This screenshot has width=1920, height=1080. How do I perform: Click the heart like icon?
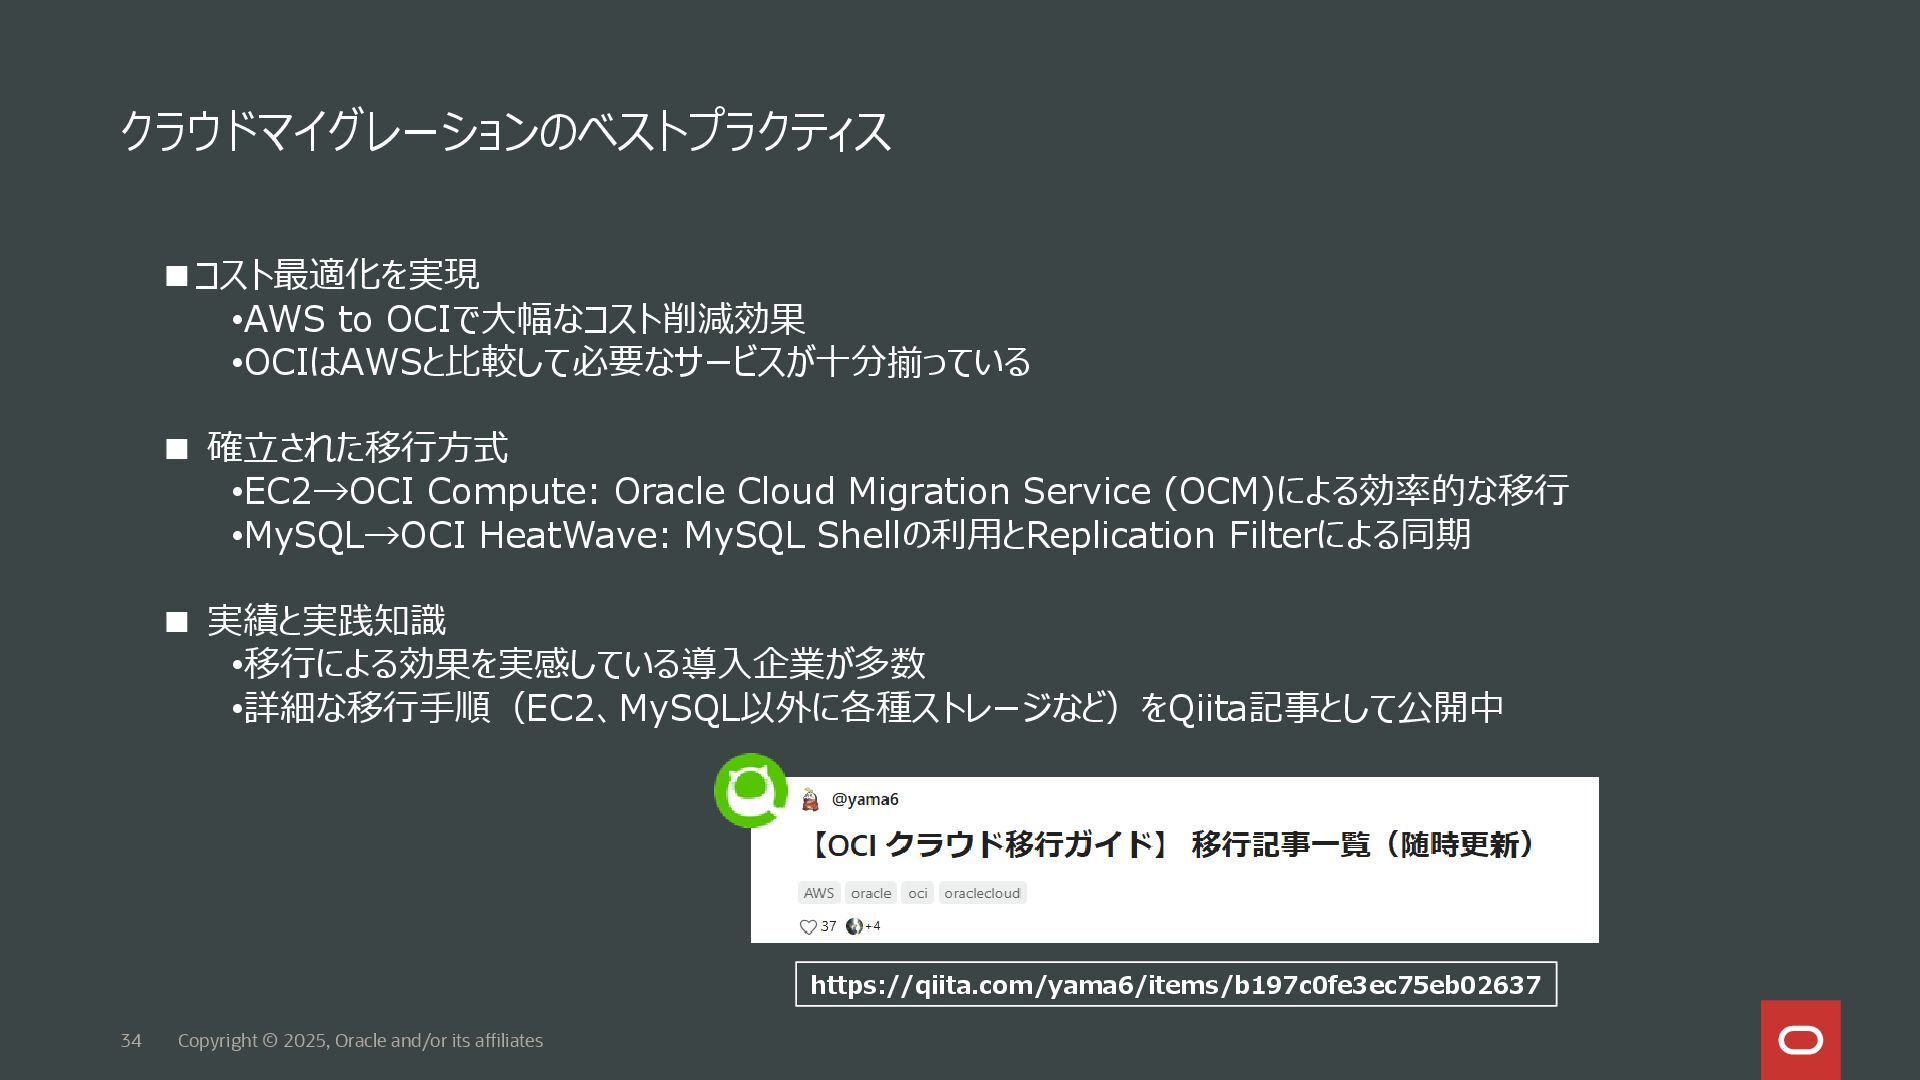808,927
